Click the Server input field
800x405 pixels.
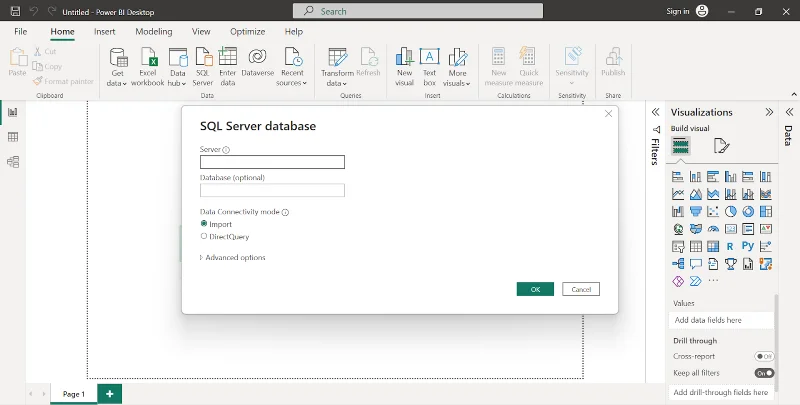[272, 162]
